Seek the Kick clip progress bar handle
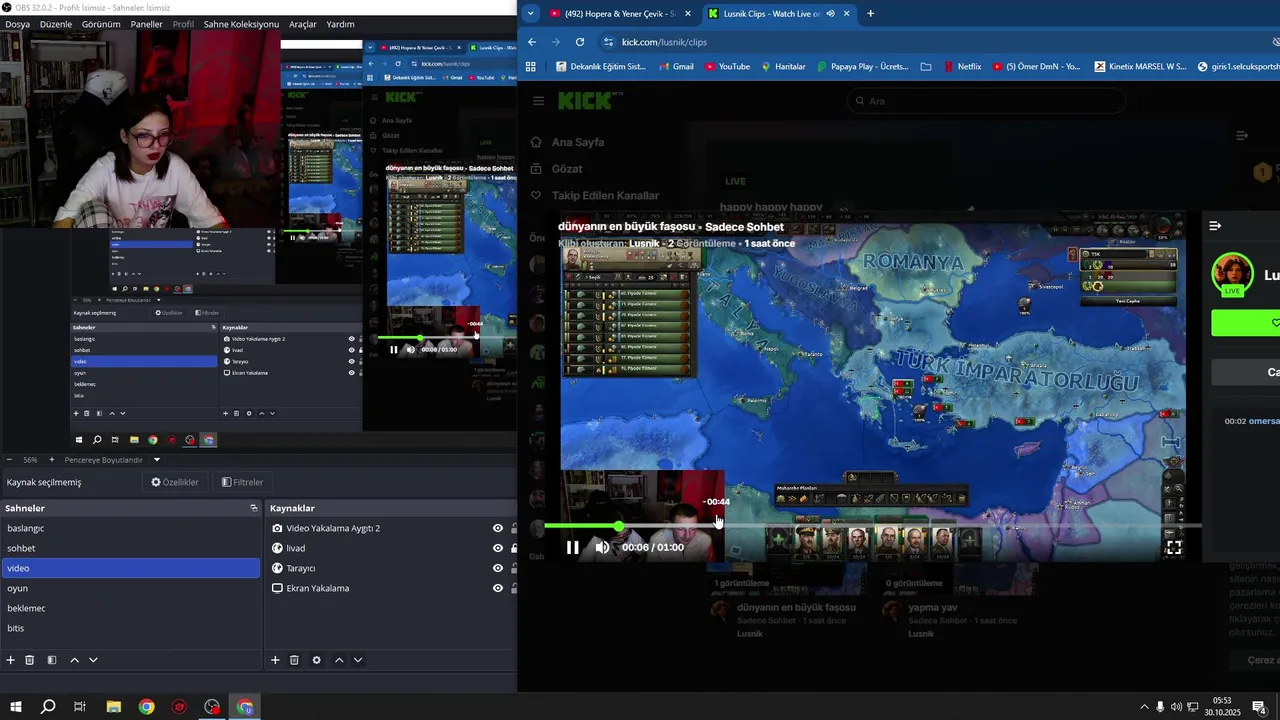This screenshot has height=720, width=1280. (619, 526)
